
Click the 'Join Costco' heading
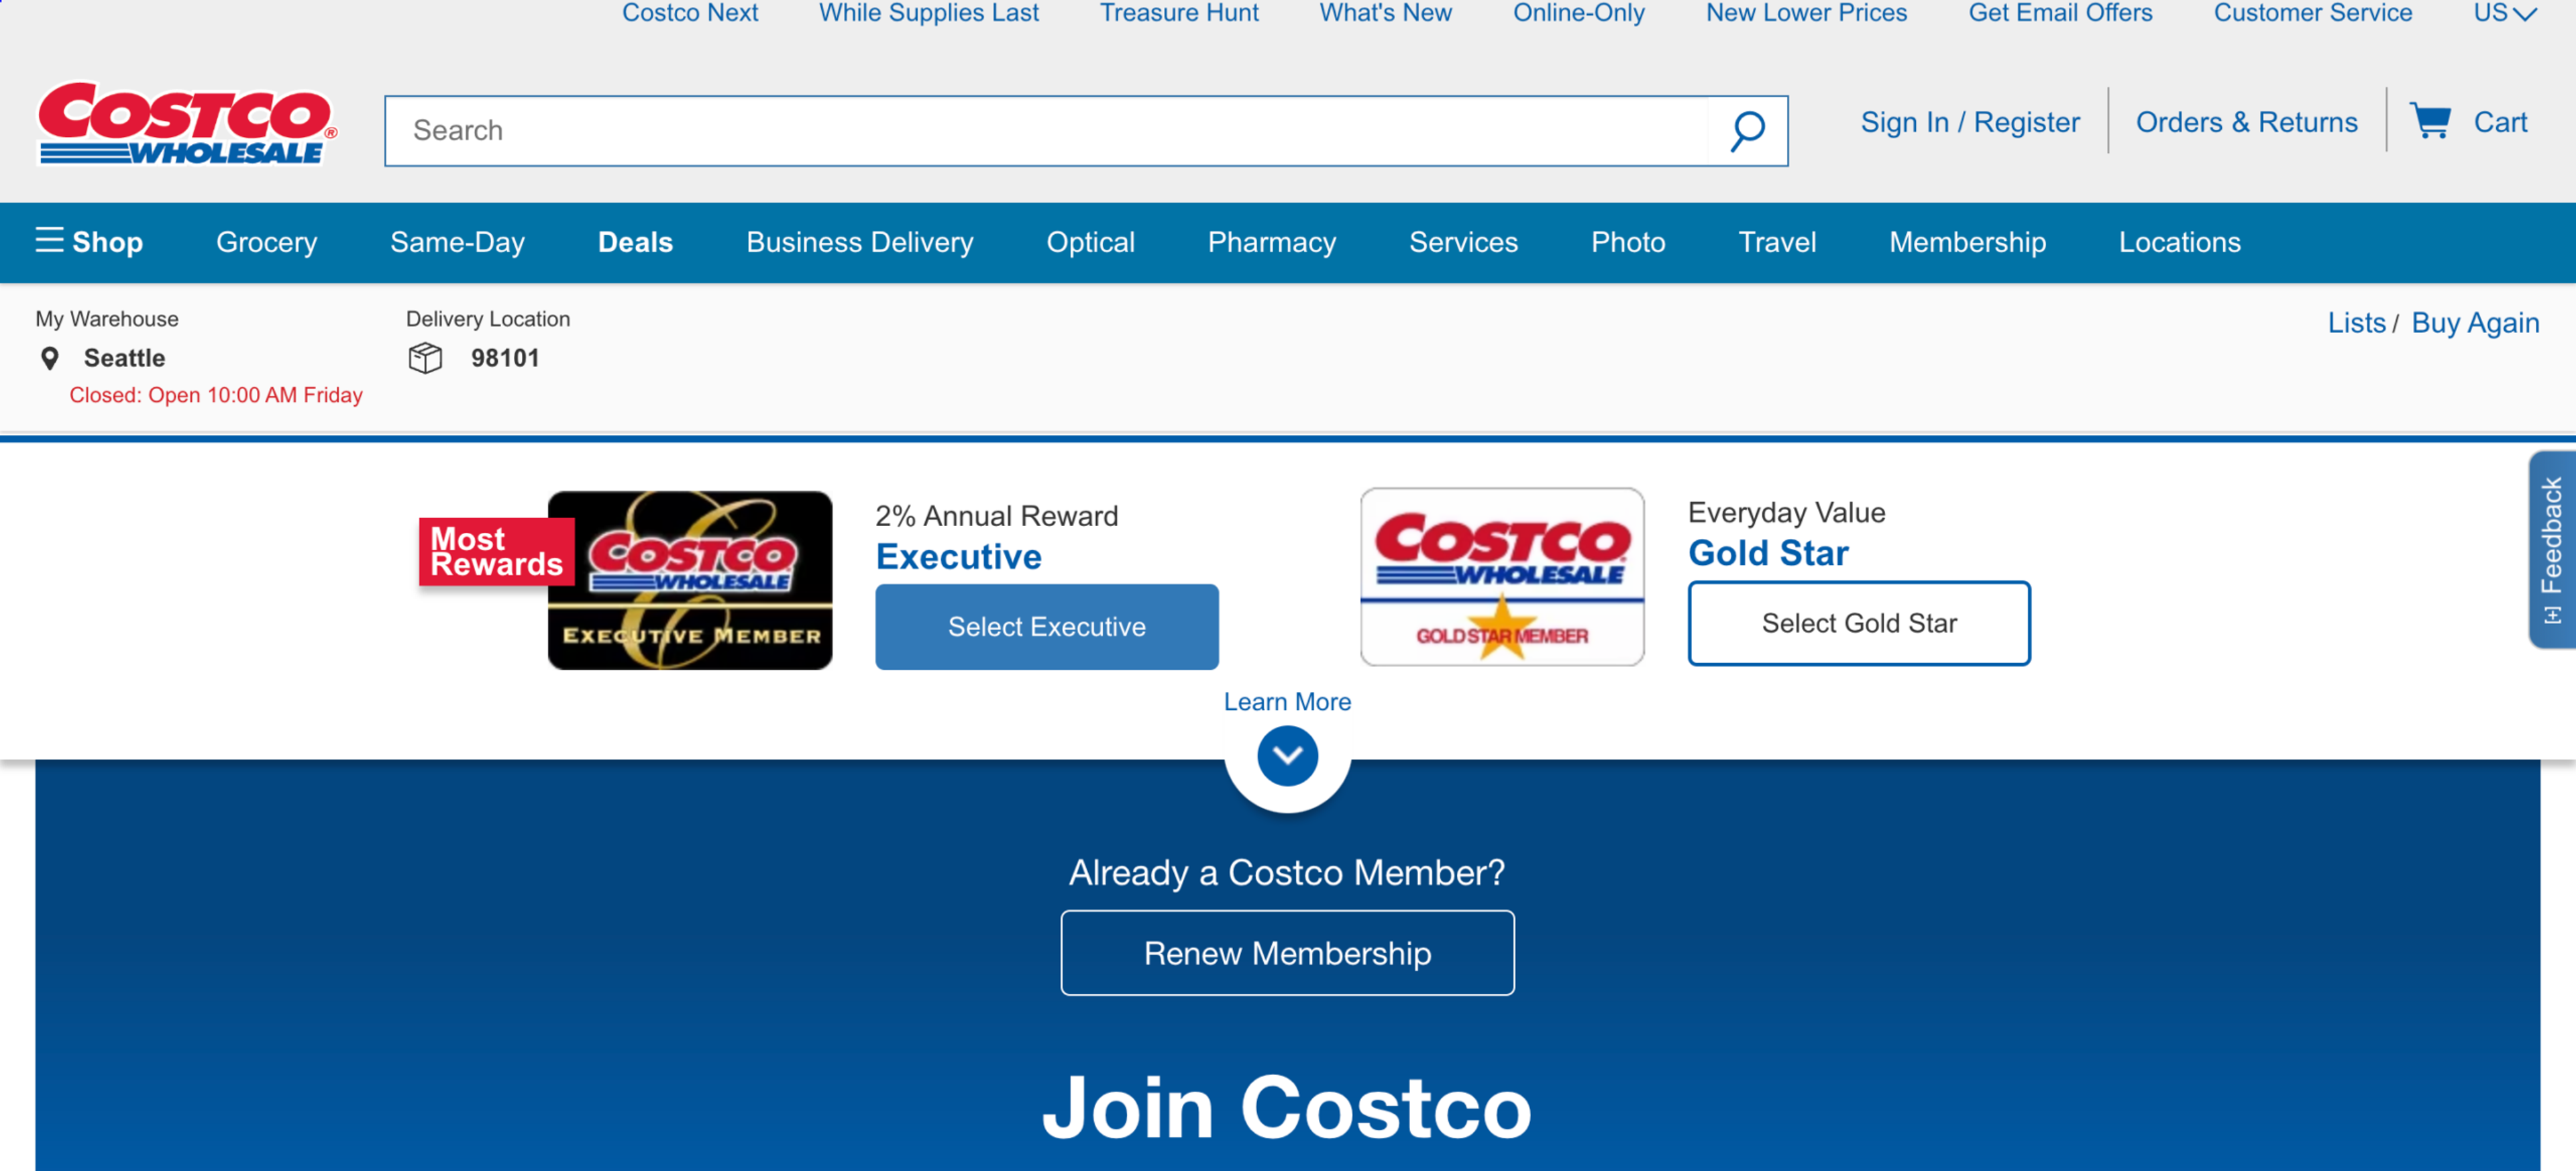click(1287, 1108)
